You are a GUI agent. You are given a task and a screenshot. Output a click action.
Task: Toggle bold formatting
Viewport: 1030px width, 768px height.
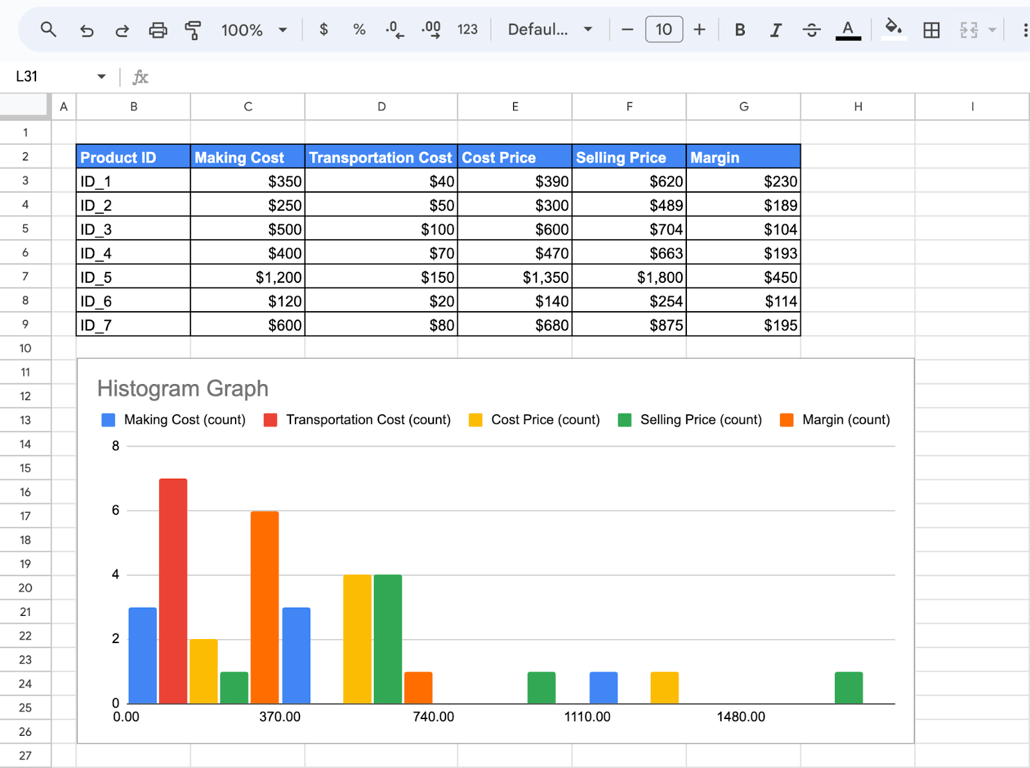[x=740, y=30]
